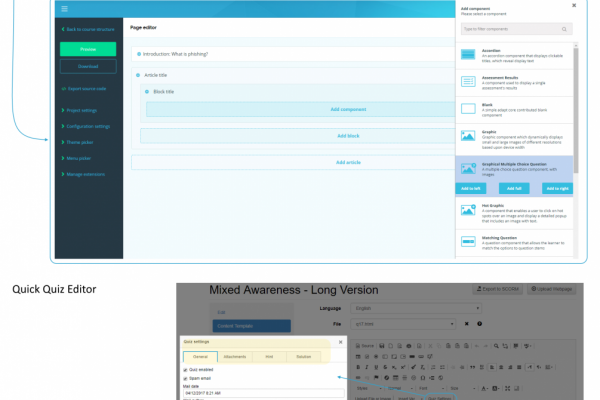
Task: Toggle the Quiz enabled checkbox
Action: tap(186, 370)
